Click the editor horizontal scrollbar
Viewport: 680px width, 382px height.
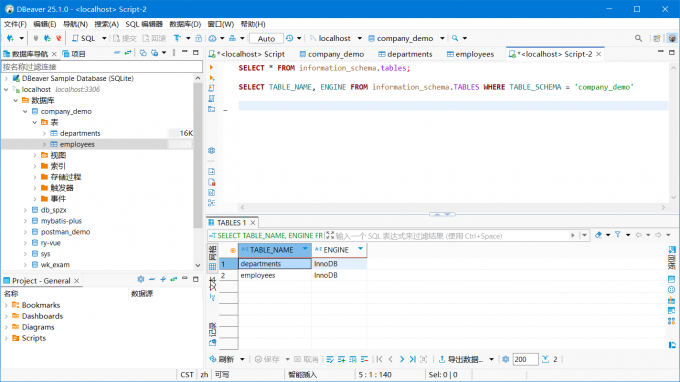(452, 207)
